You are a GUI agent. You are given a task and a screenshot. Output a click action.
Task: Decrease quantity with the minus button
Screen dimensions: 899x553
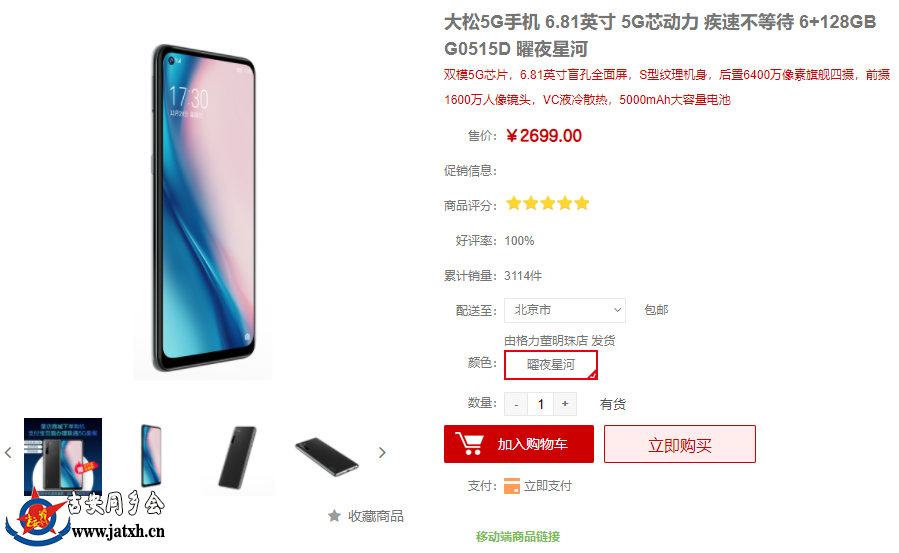pyautogui.click(x=516, y=404)
